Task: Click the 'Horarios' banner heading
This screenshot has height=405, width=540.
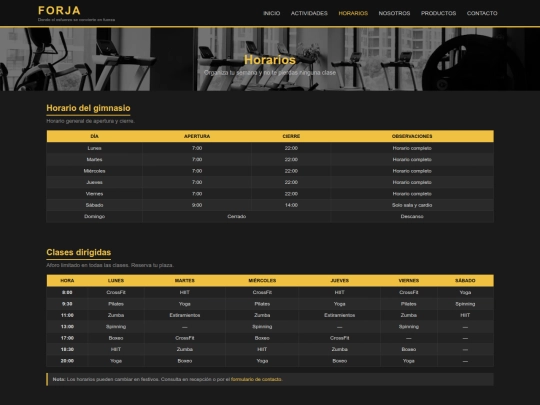Action: click(270, 60)
